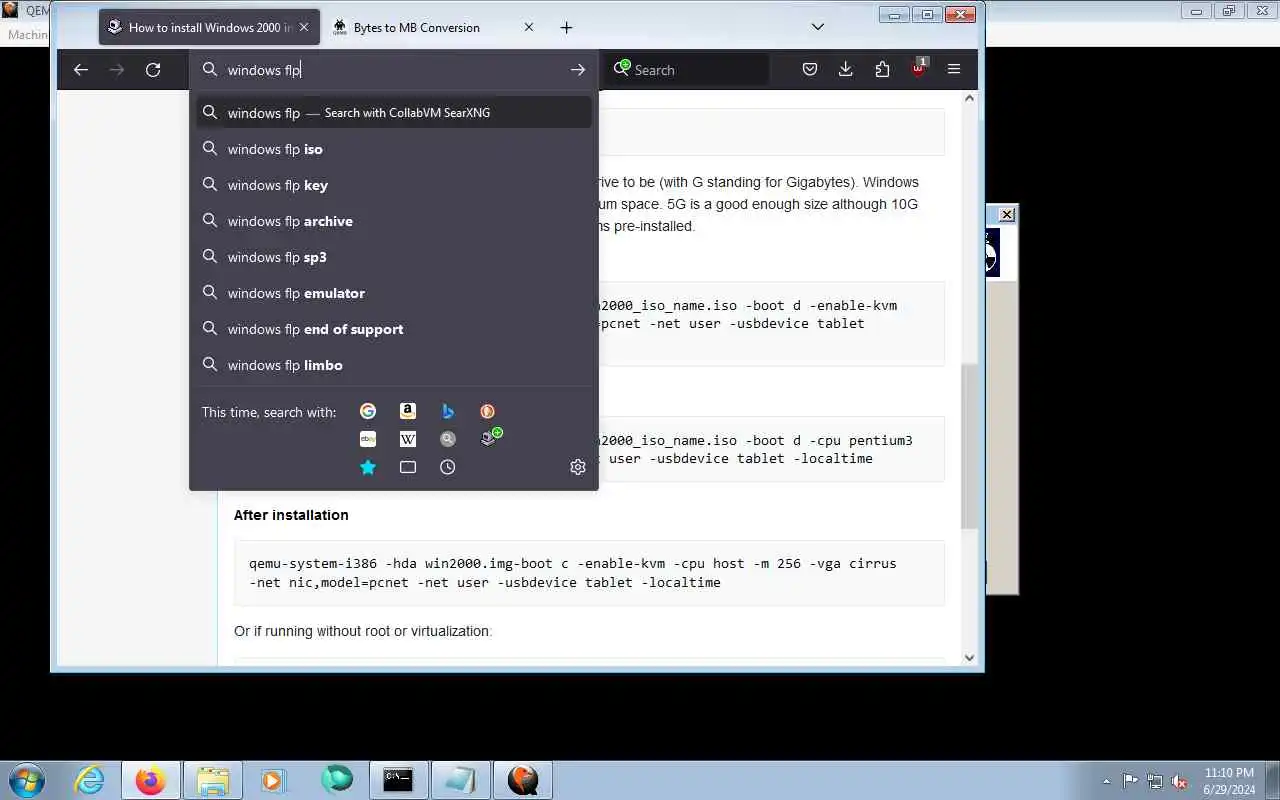Close the Bytes to MB Conversion tab
The image size is (1280, 800).
(x=529, y=27)
